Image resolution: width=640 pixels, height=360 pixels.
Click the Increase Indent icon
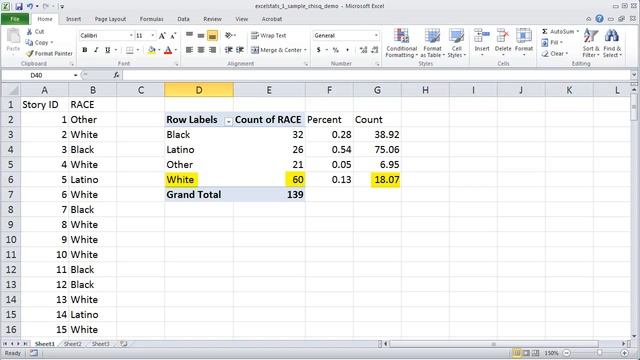tap(240, 50)
